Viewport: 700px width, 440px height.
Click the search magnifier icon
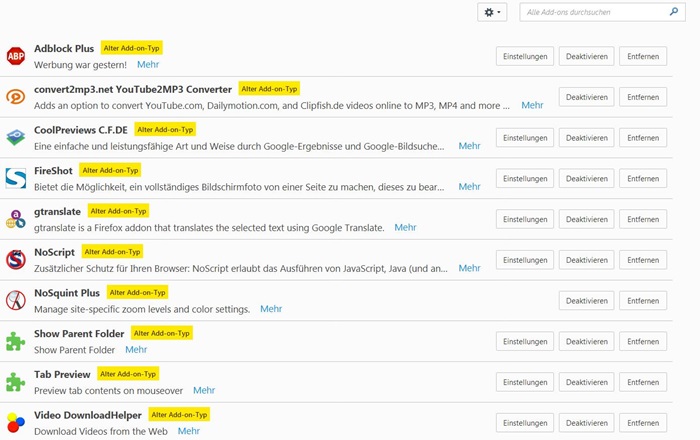(674, 12)
